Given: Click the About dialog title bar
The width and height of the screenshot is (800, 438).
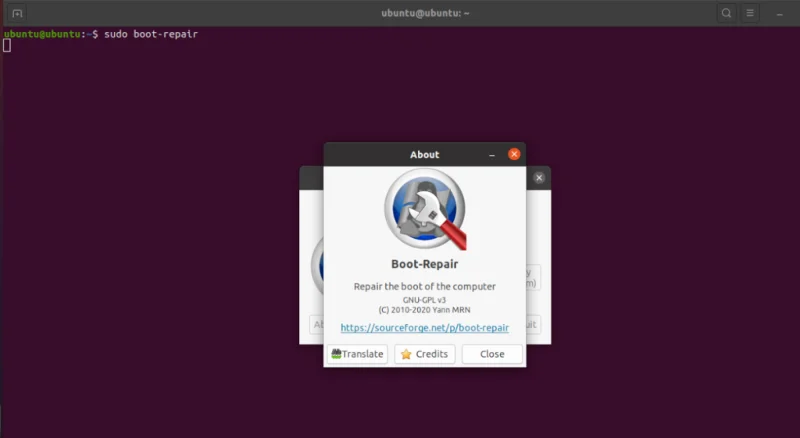Looking at the screenshot, I should (424, 154).
